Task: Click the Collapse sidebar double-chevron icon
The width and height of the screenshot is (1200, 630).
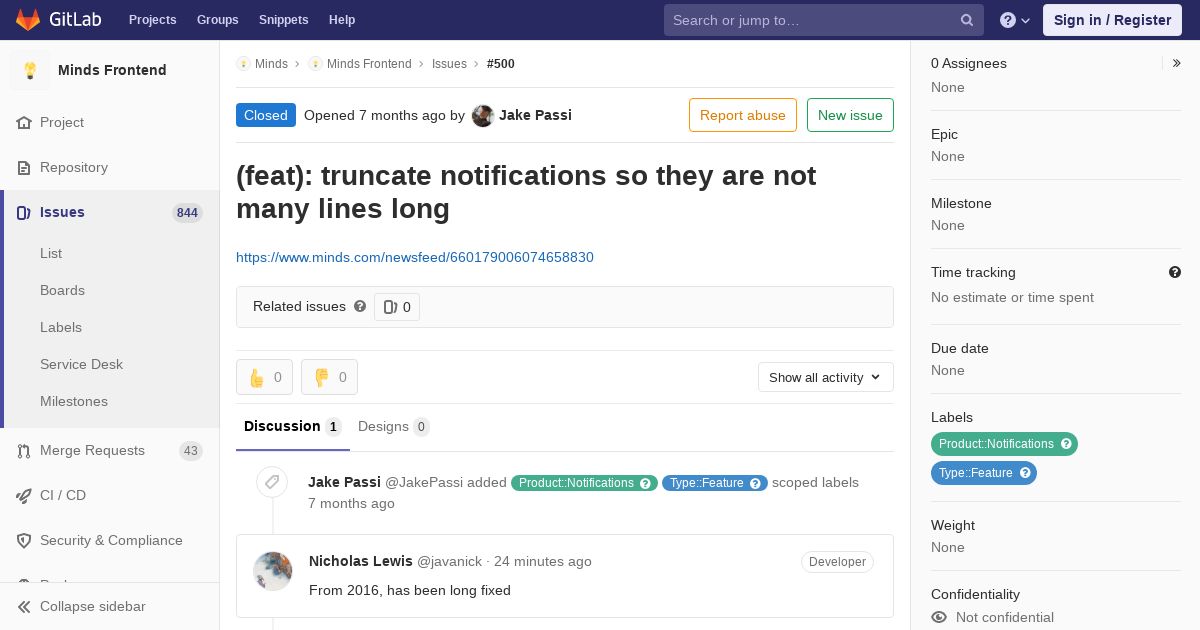Action: (x=24, y=606)
